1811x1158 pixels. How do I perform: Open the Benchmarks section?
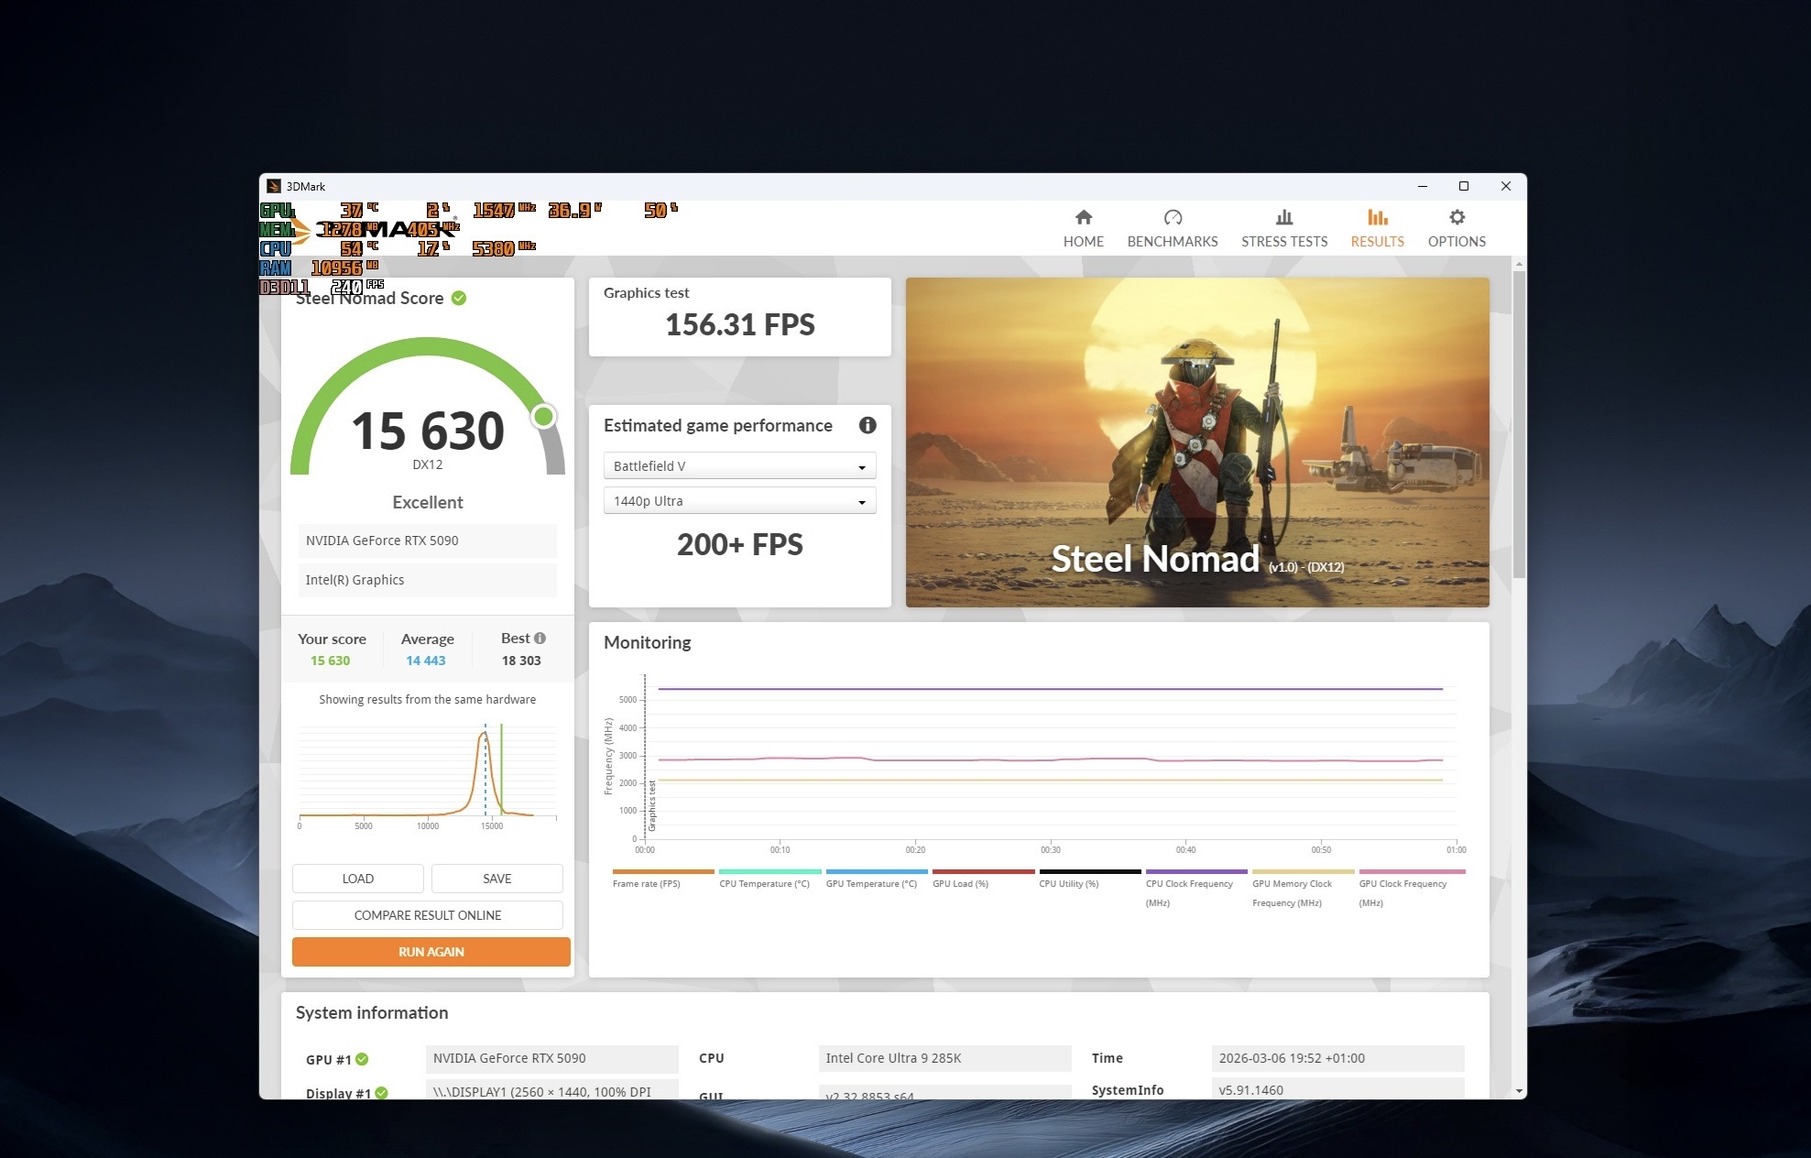(1172, 228)
